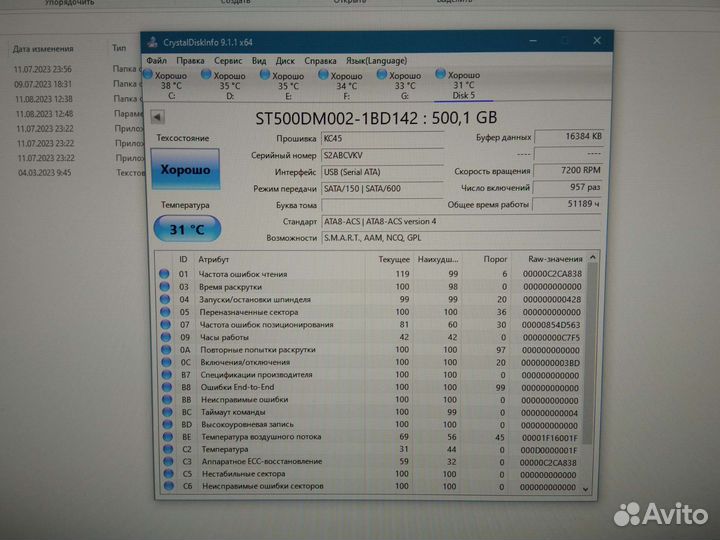Image resolution: width=720 pixels, height=540 pixels.
Task: Click status icon for attribute 03
Action: (164, 287)
